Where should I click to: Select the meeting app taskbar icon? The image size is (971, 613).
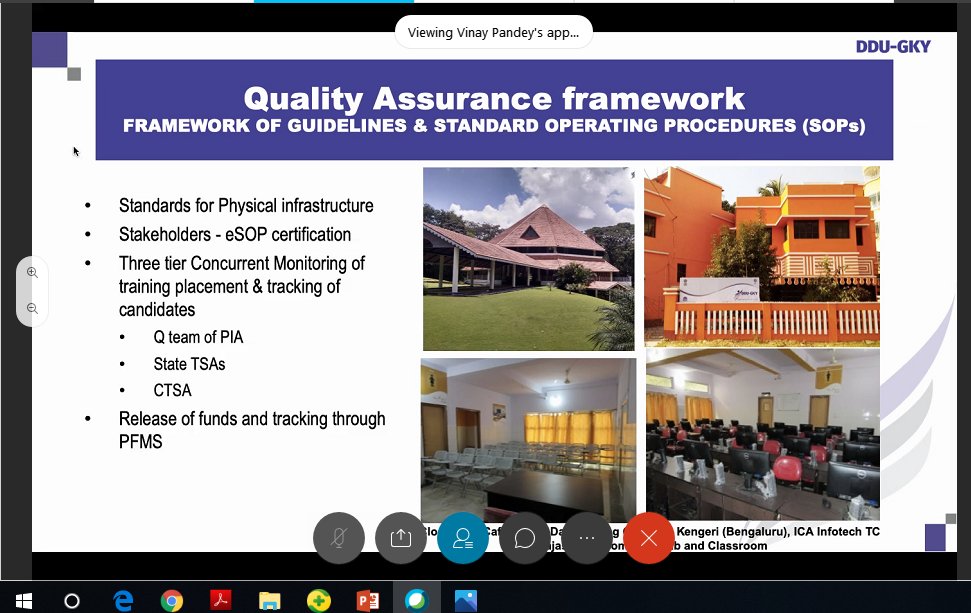pos(416,600)
